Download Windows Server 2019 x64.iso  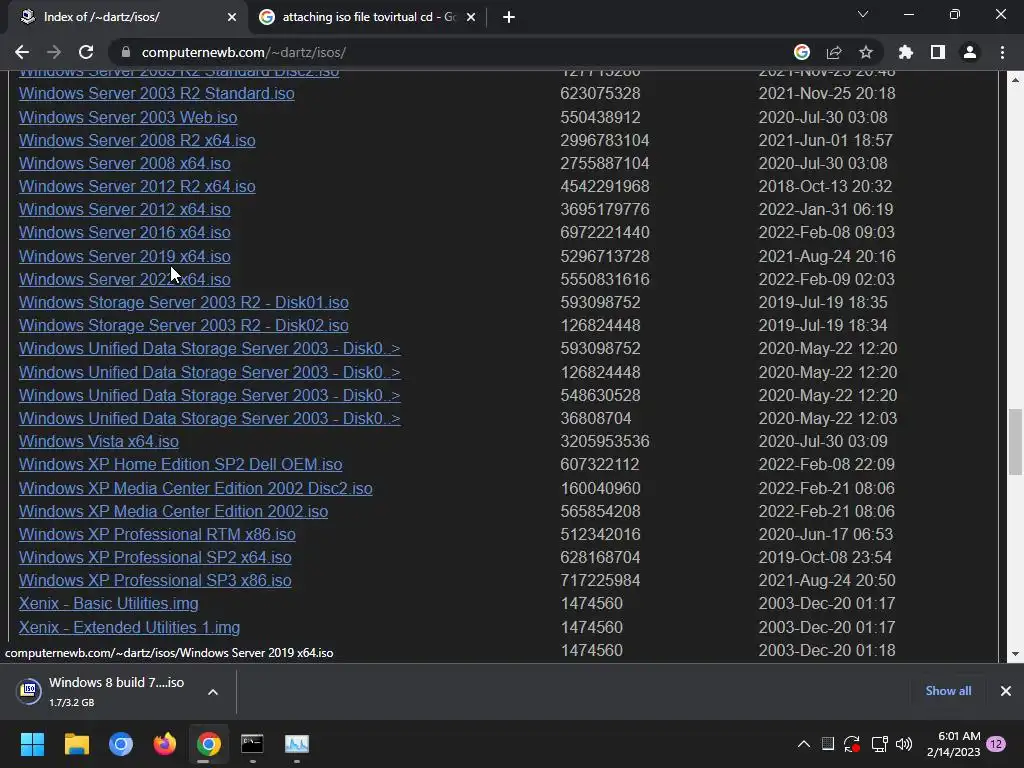click(125, 257)
